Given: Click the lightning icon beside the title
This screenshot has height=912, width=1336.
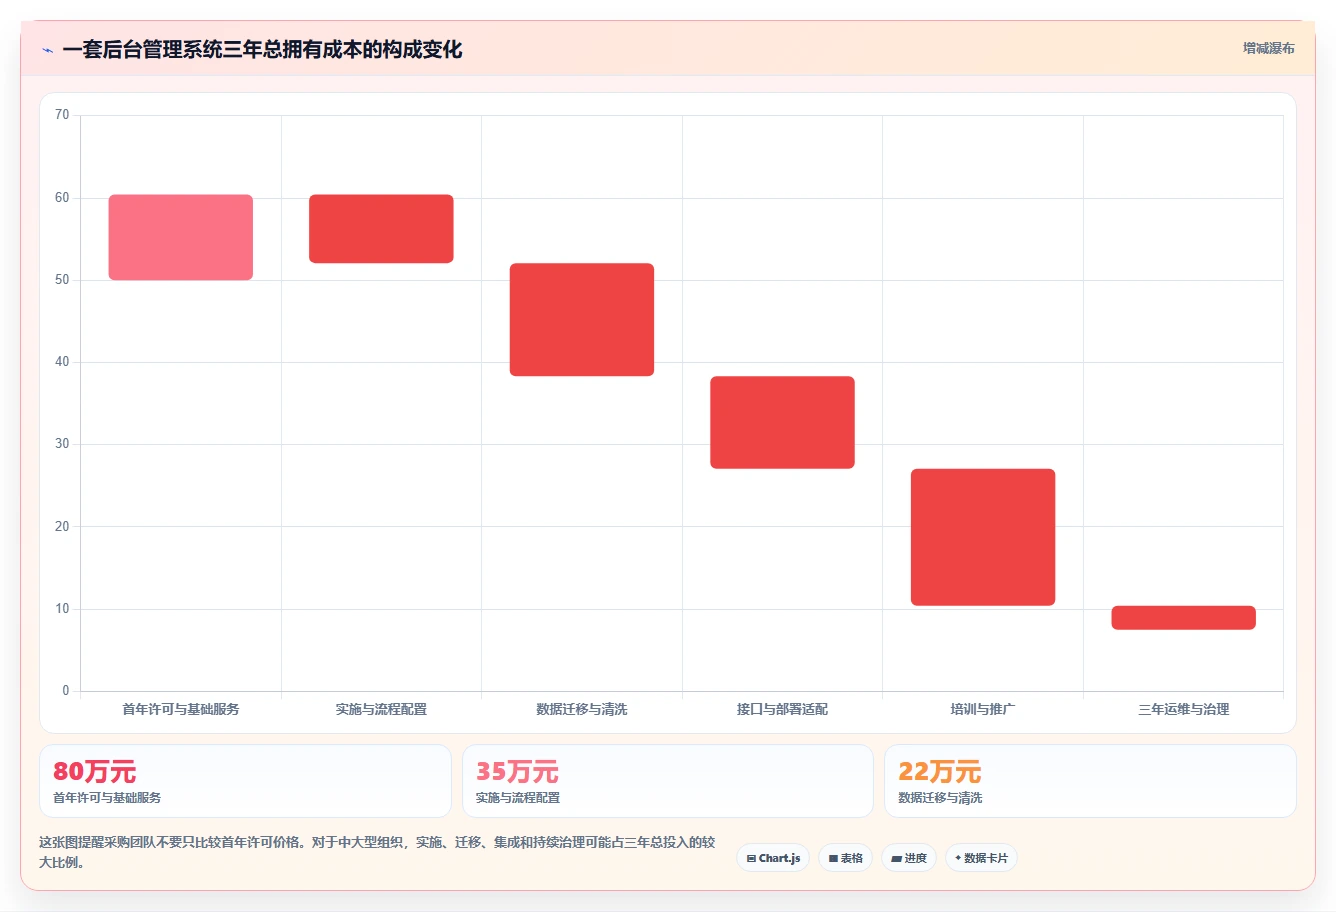Looking at the screenshot, I should point(47,50).
